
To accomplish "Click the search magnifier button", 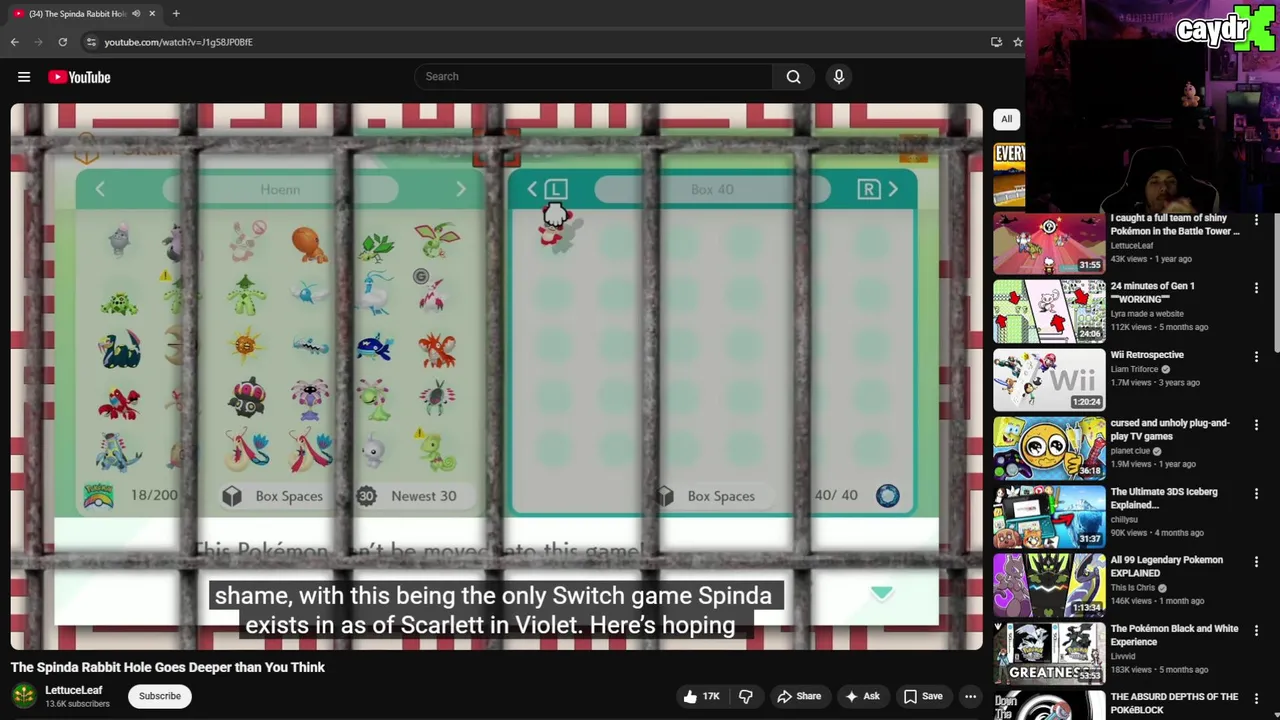I will coord(793,76).
